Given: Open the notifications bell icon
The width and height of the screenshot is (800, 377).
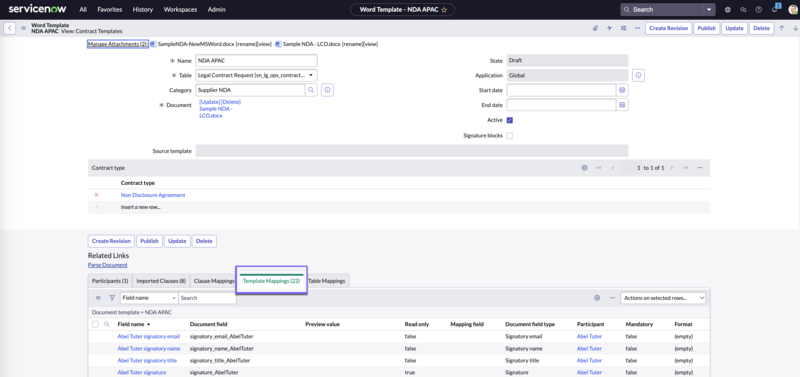Looking at the screenshot, I should tap(774, 9).
